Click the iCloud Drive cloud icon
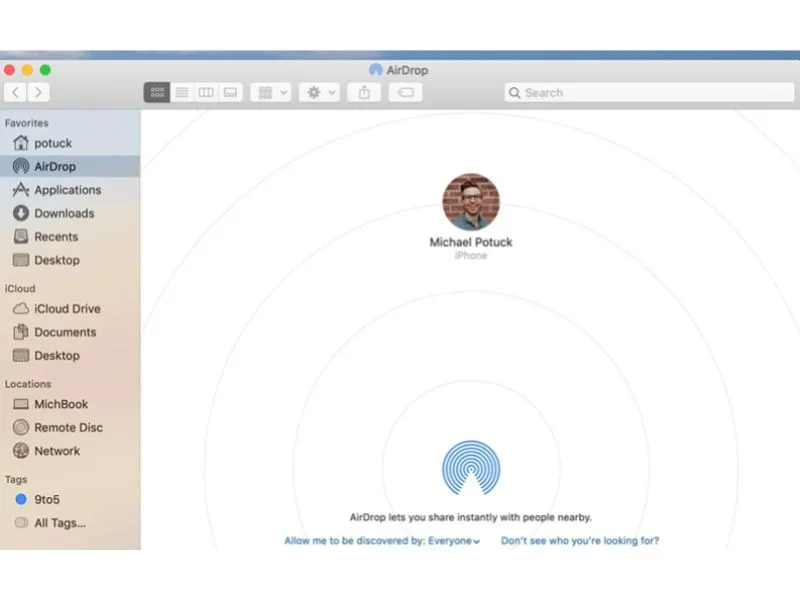The height and width of the screenshot is (600, 800). (x=21, y=309)
